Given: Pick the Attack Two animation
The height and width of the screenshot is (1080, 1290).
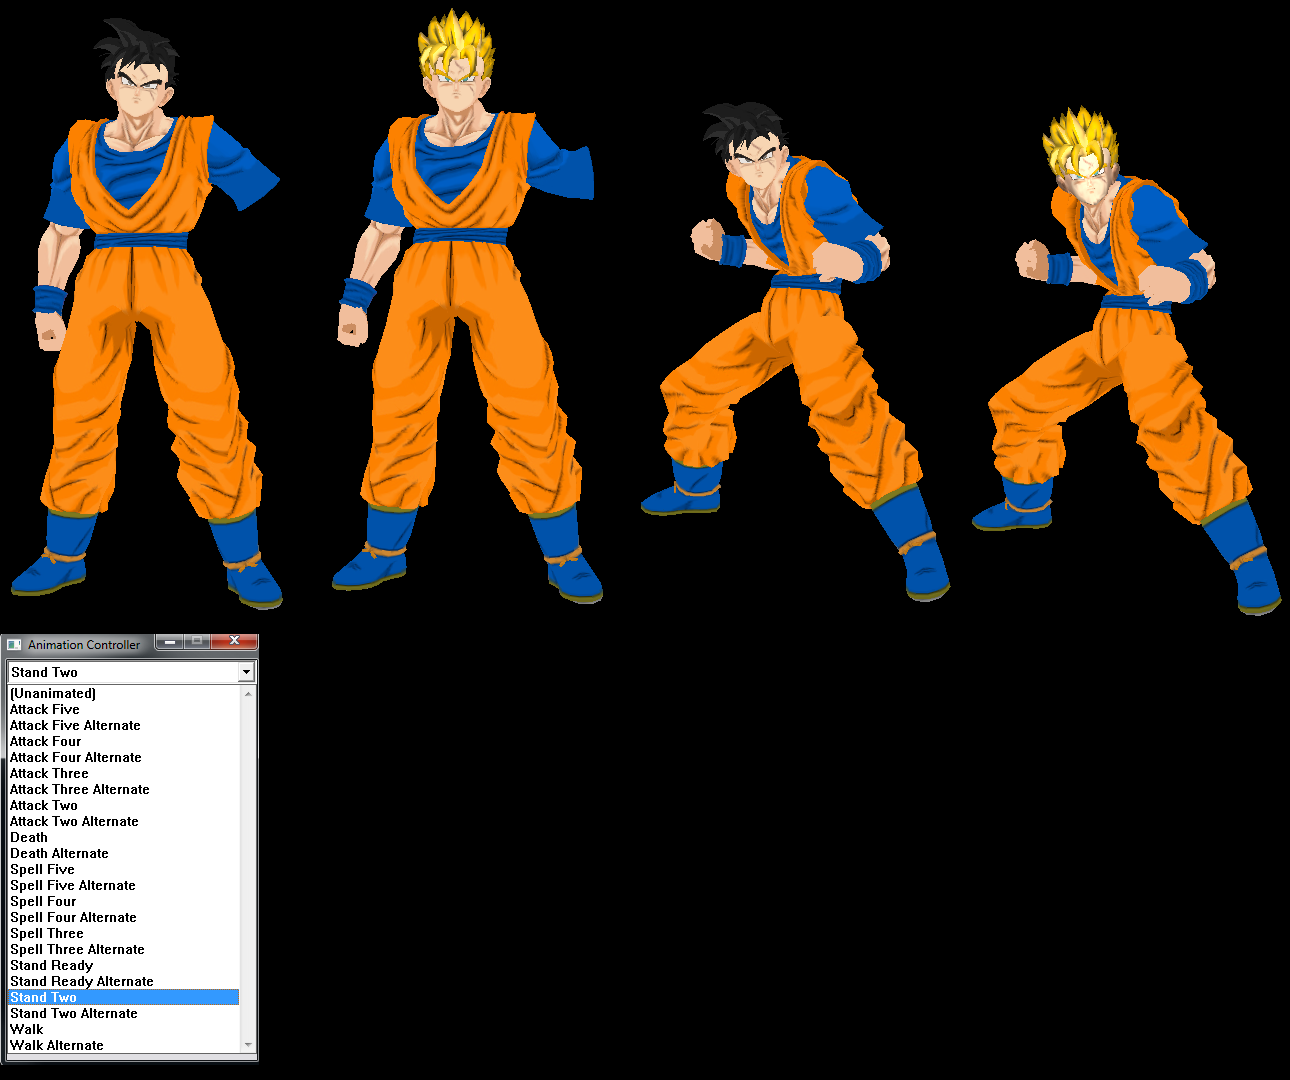Looking at the screenshot, I should pos(124,805).
